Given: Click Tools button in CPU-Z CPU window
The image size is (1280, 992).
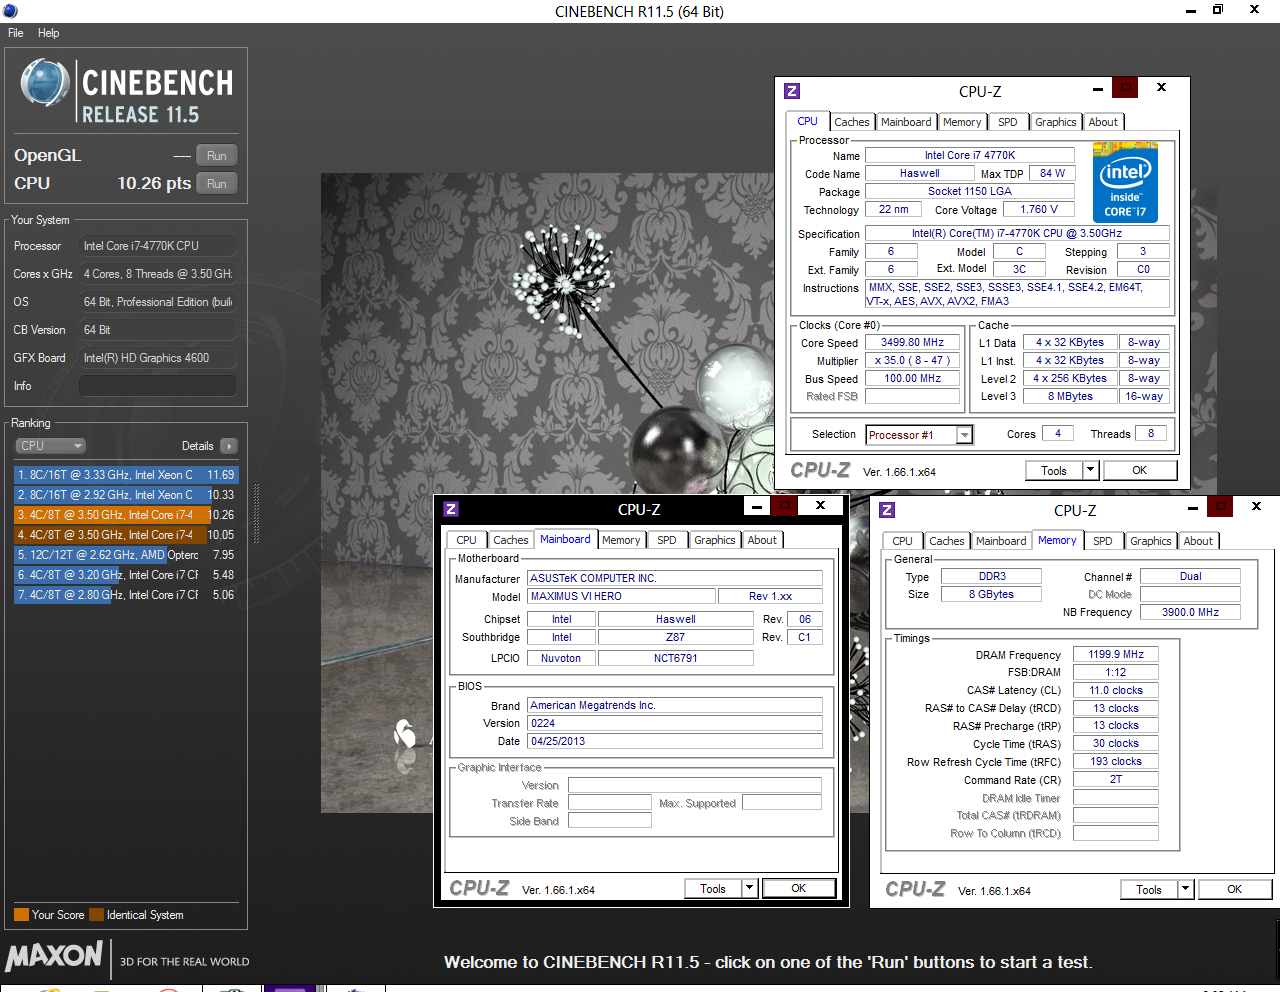Looking at the screenshot, I should pyautogui.click(x=1054, y=471).
